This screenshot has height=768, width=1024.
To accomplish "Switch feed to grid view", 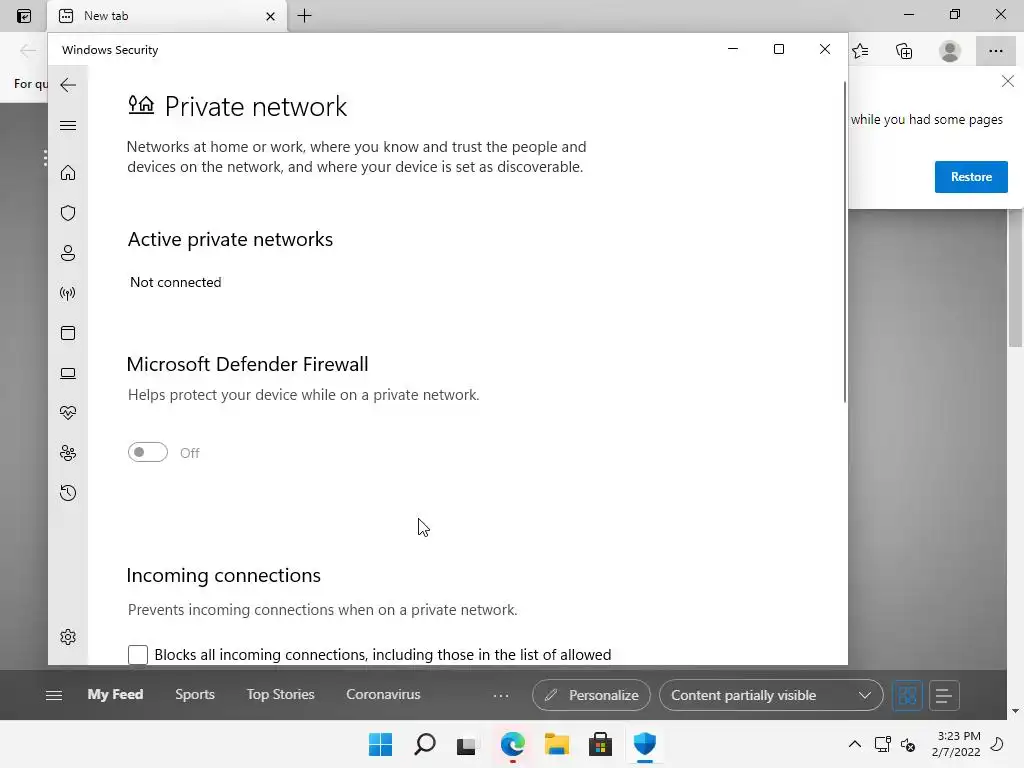I will (907, 696).
